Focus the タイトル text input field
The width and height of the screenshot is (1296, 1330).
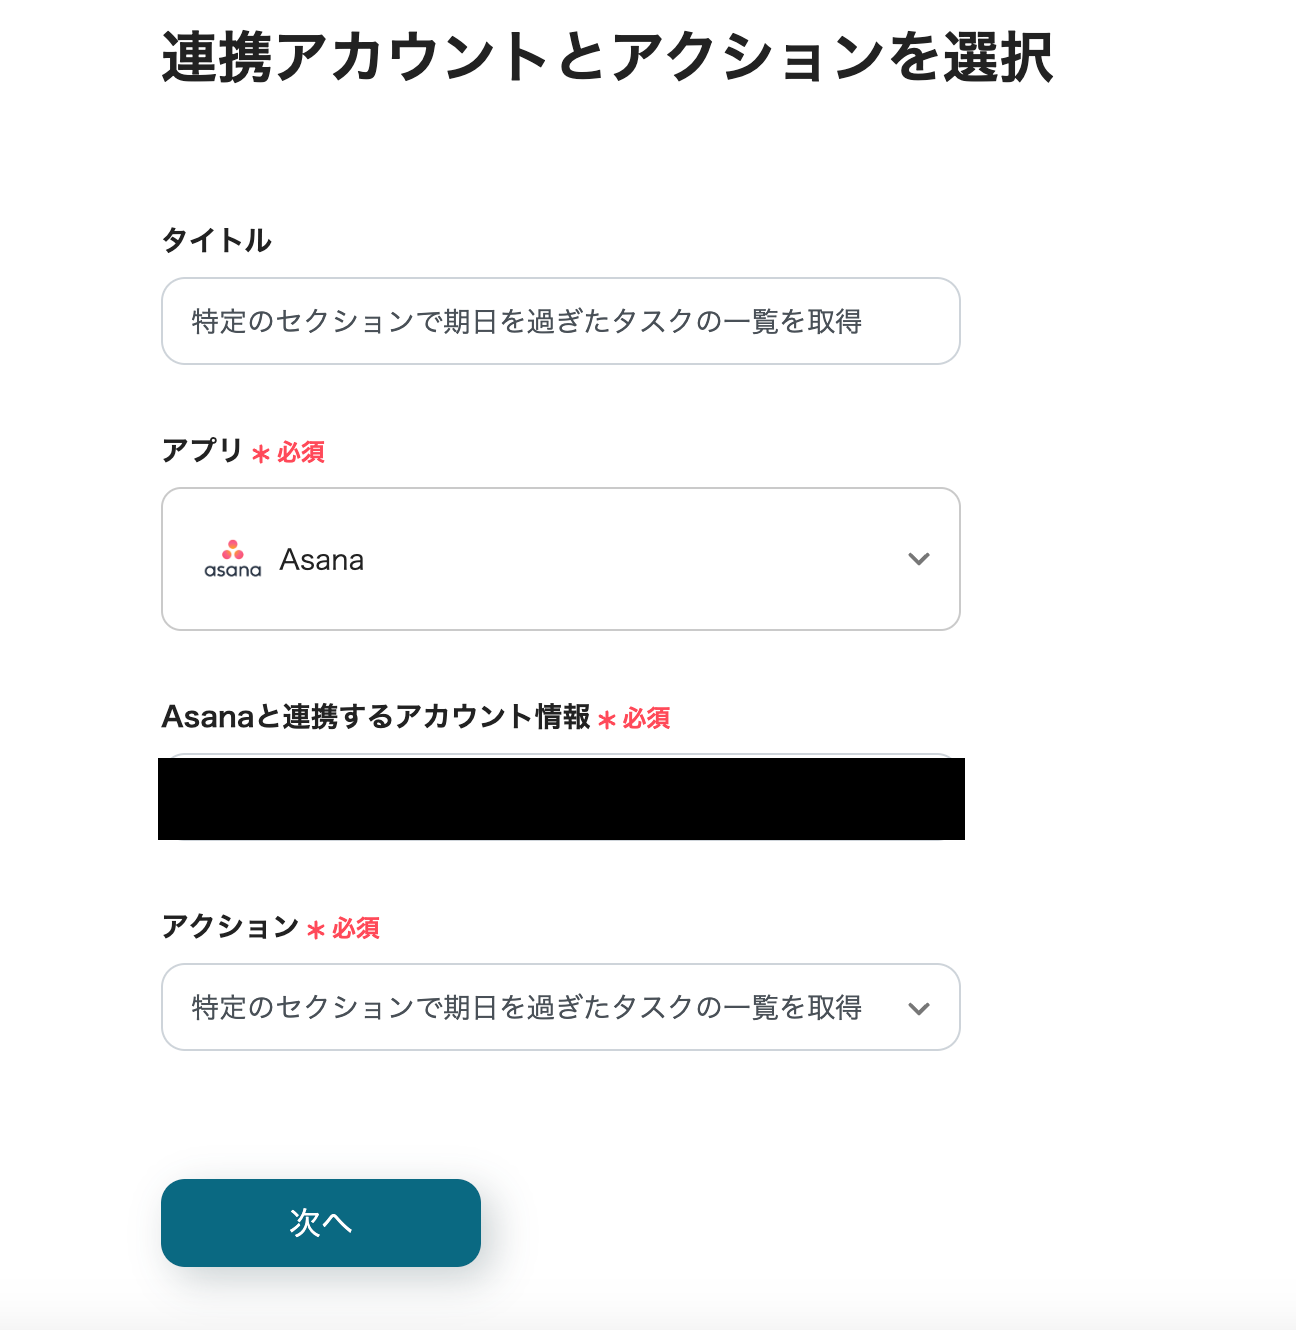coord(560,321)
